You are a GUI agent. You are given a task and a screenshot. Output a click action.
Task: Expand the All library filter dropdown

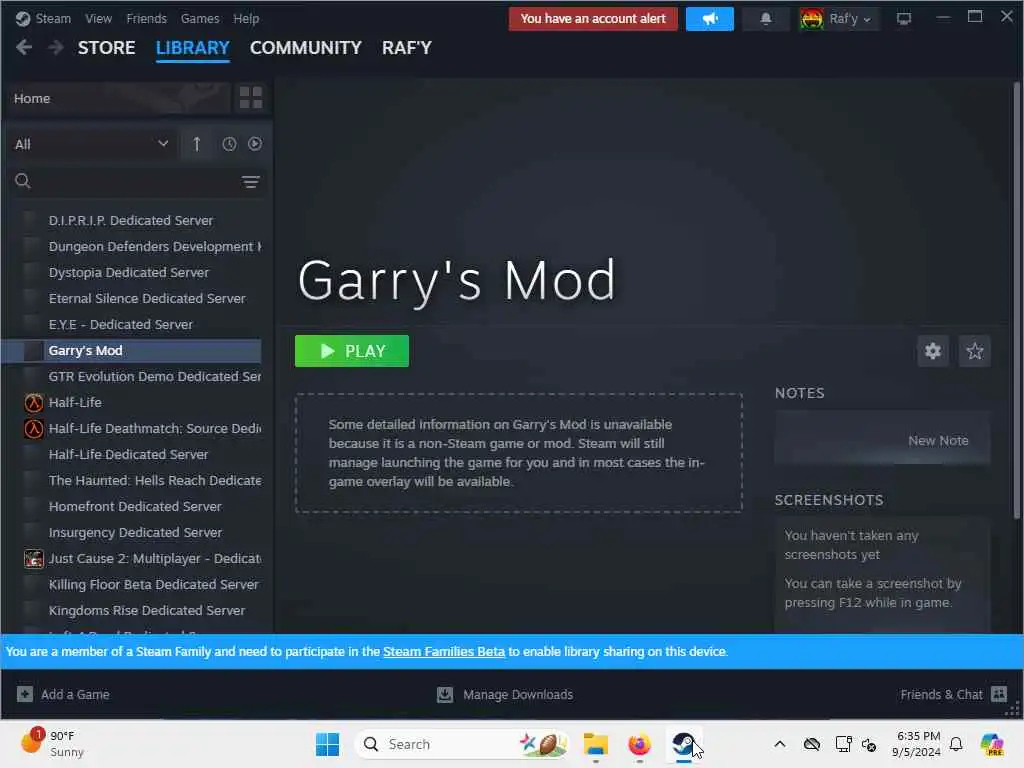(x=91, y=144)
